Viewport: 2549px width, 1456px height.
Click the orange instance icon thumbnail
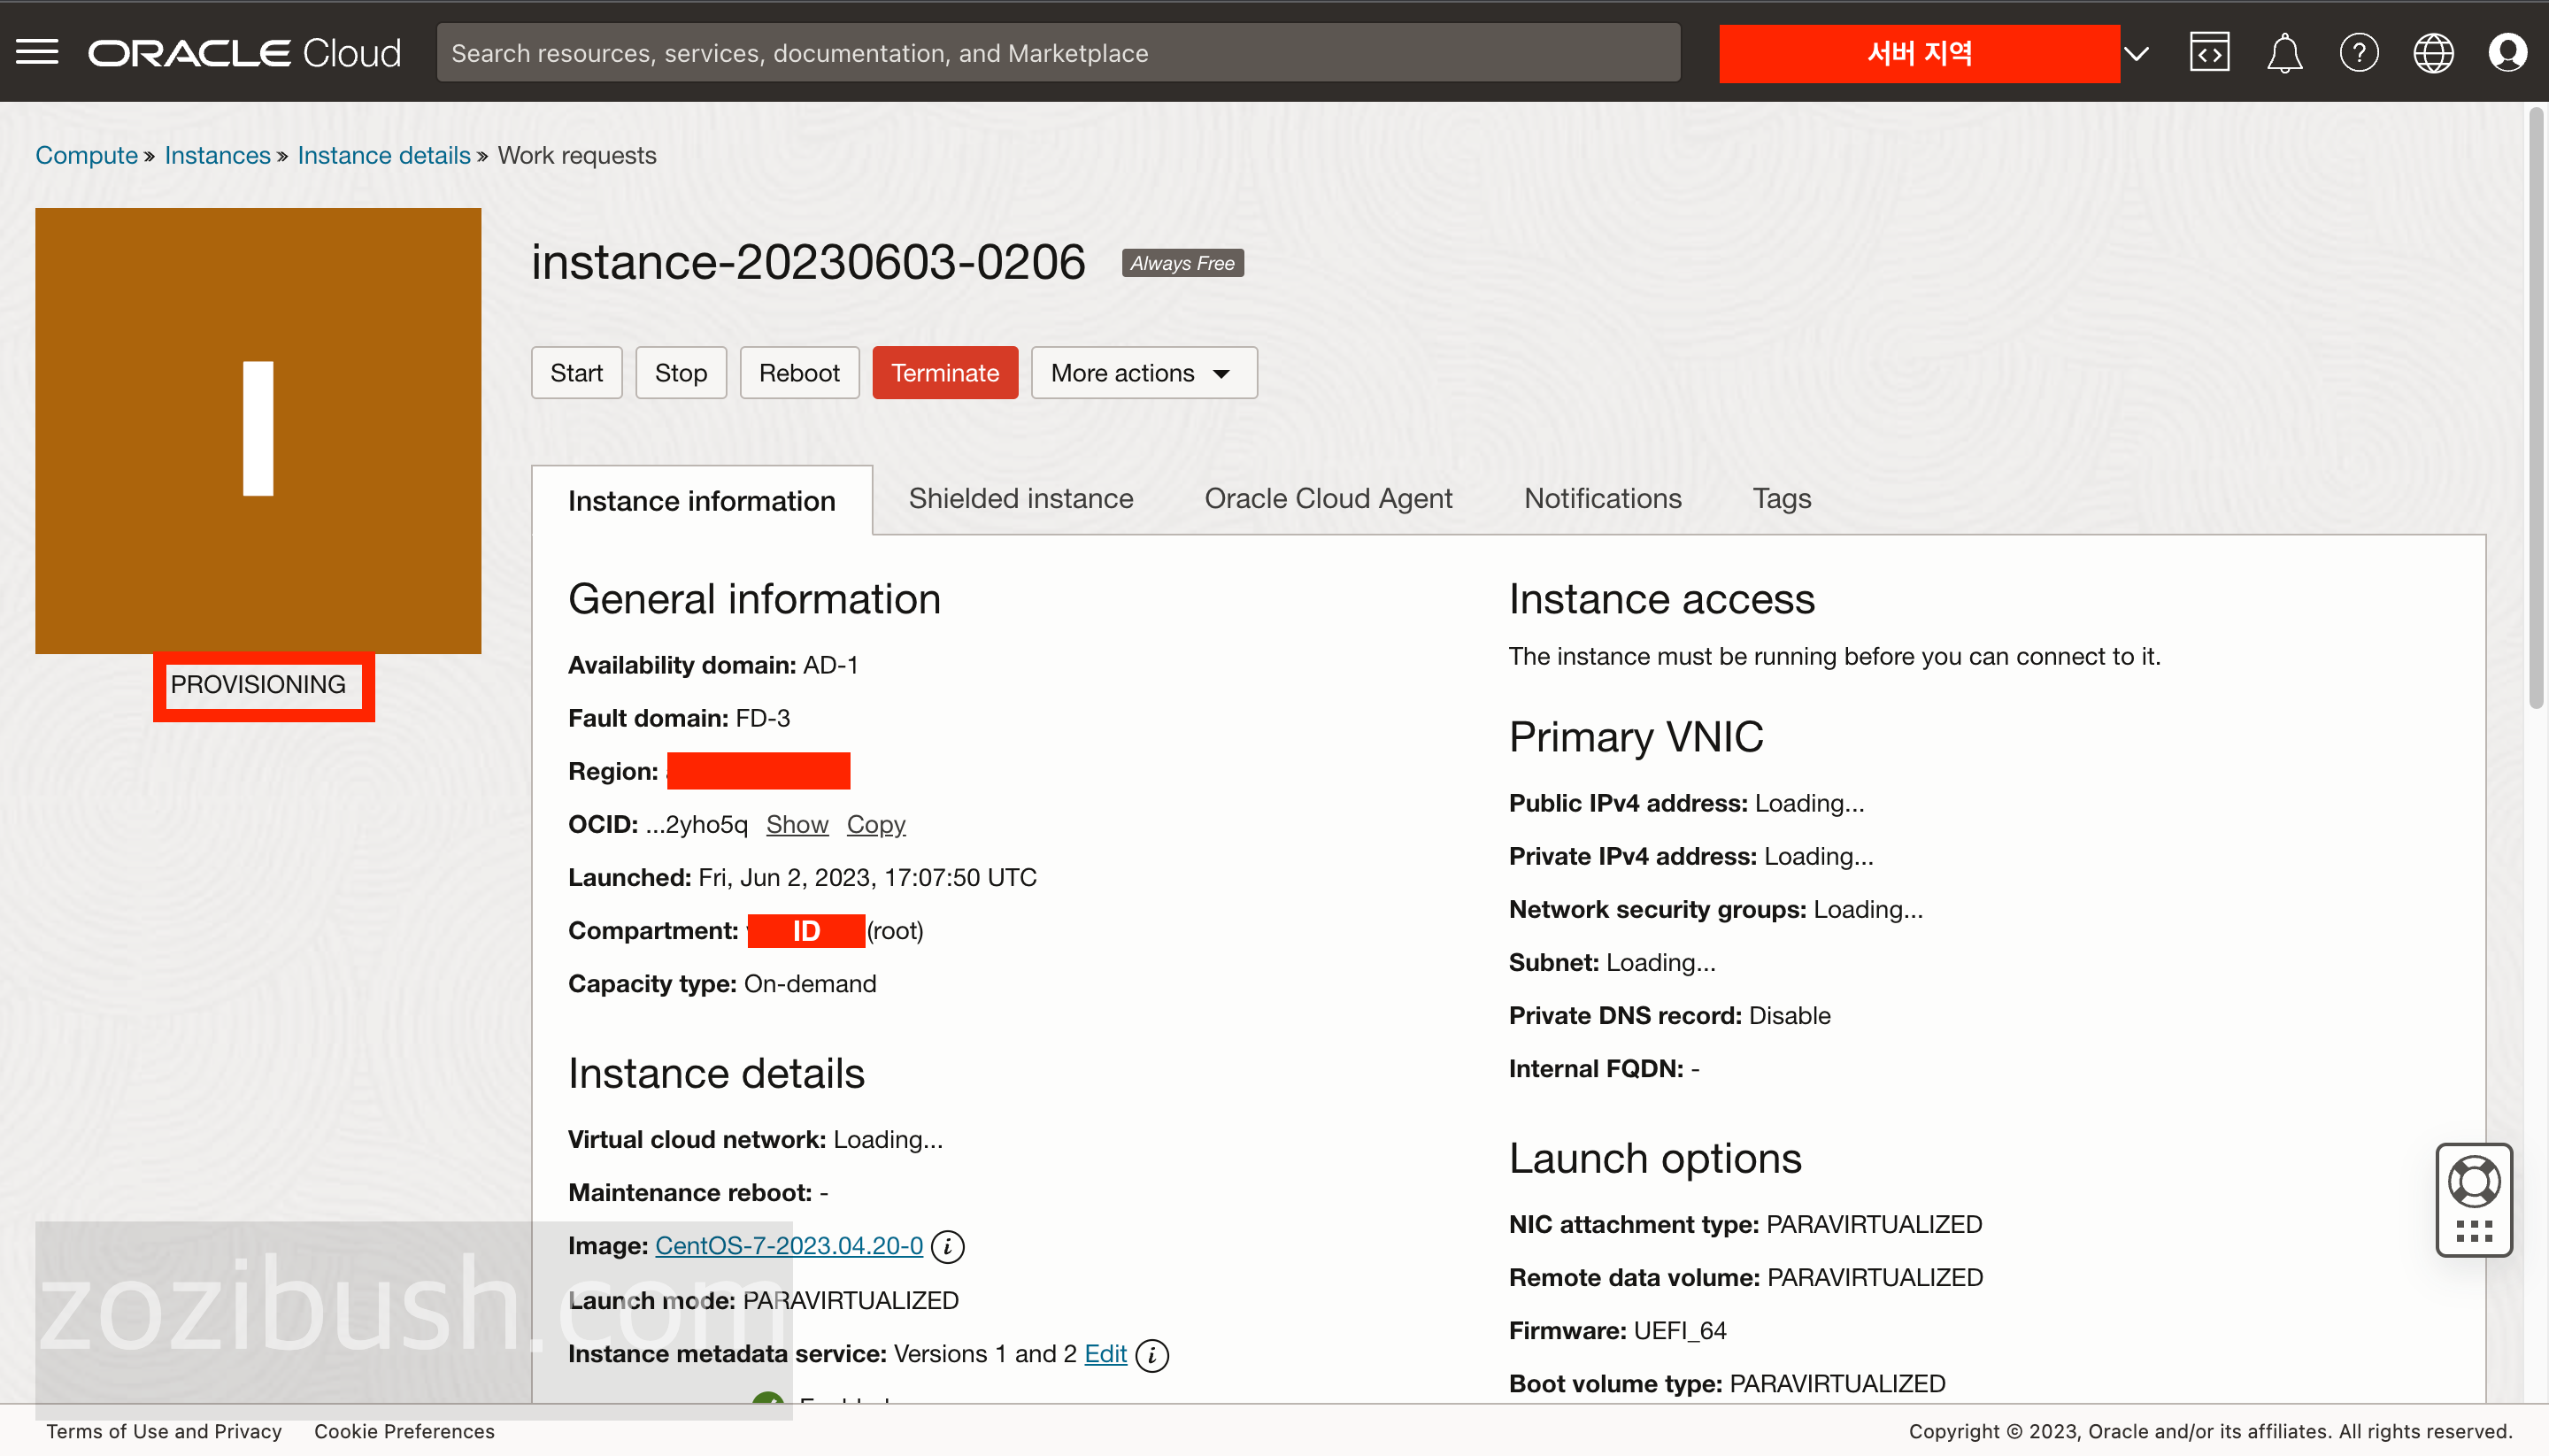click(x=258, y=431)
